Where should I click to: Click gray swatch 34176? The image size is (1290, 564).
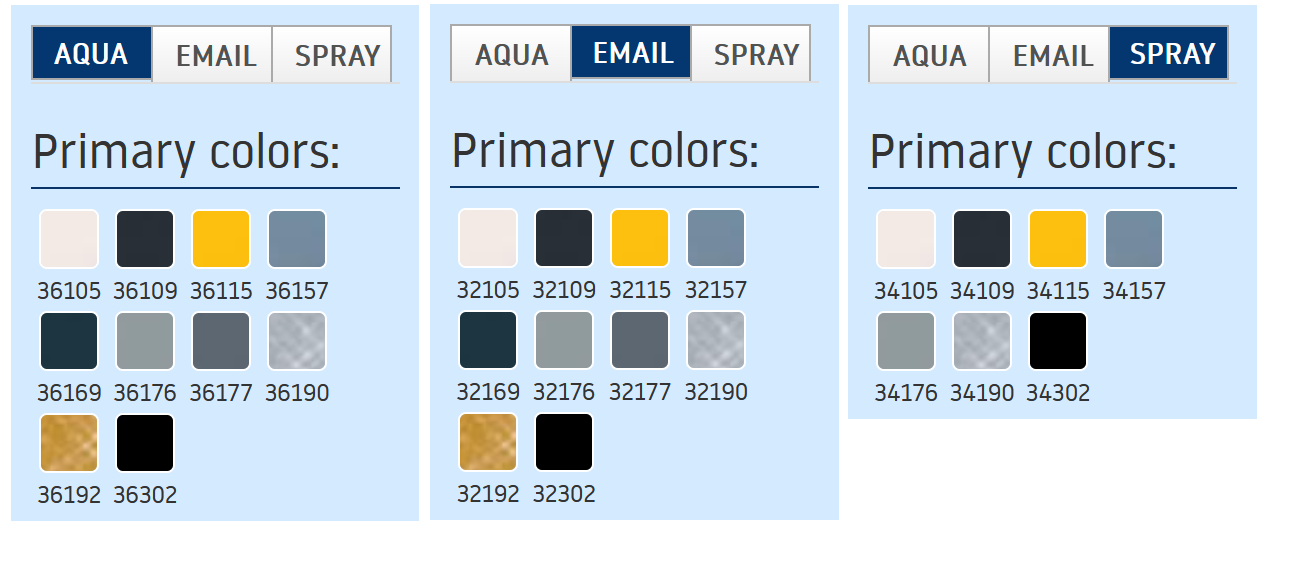click(x=906, y=341)
